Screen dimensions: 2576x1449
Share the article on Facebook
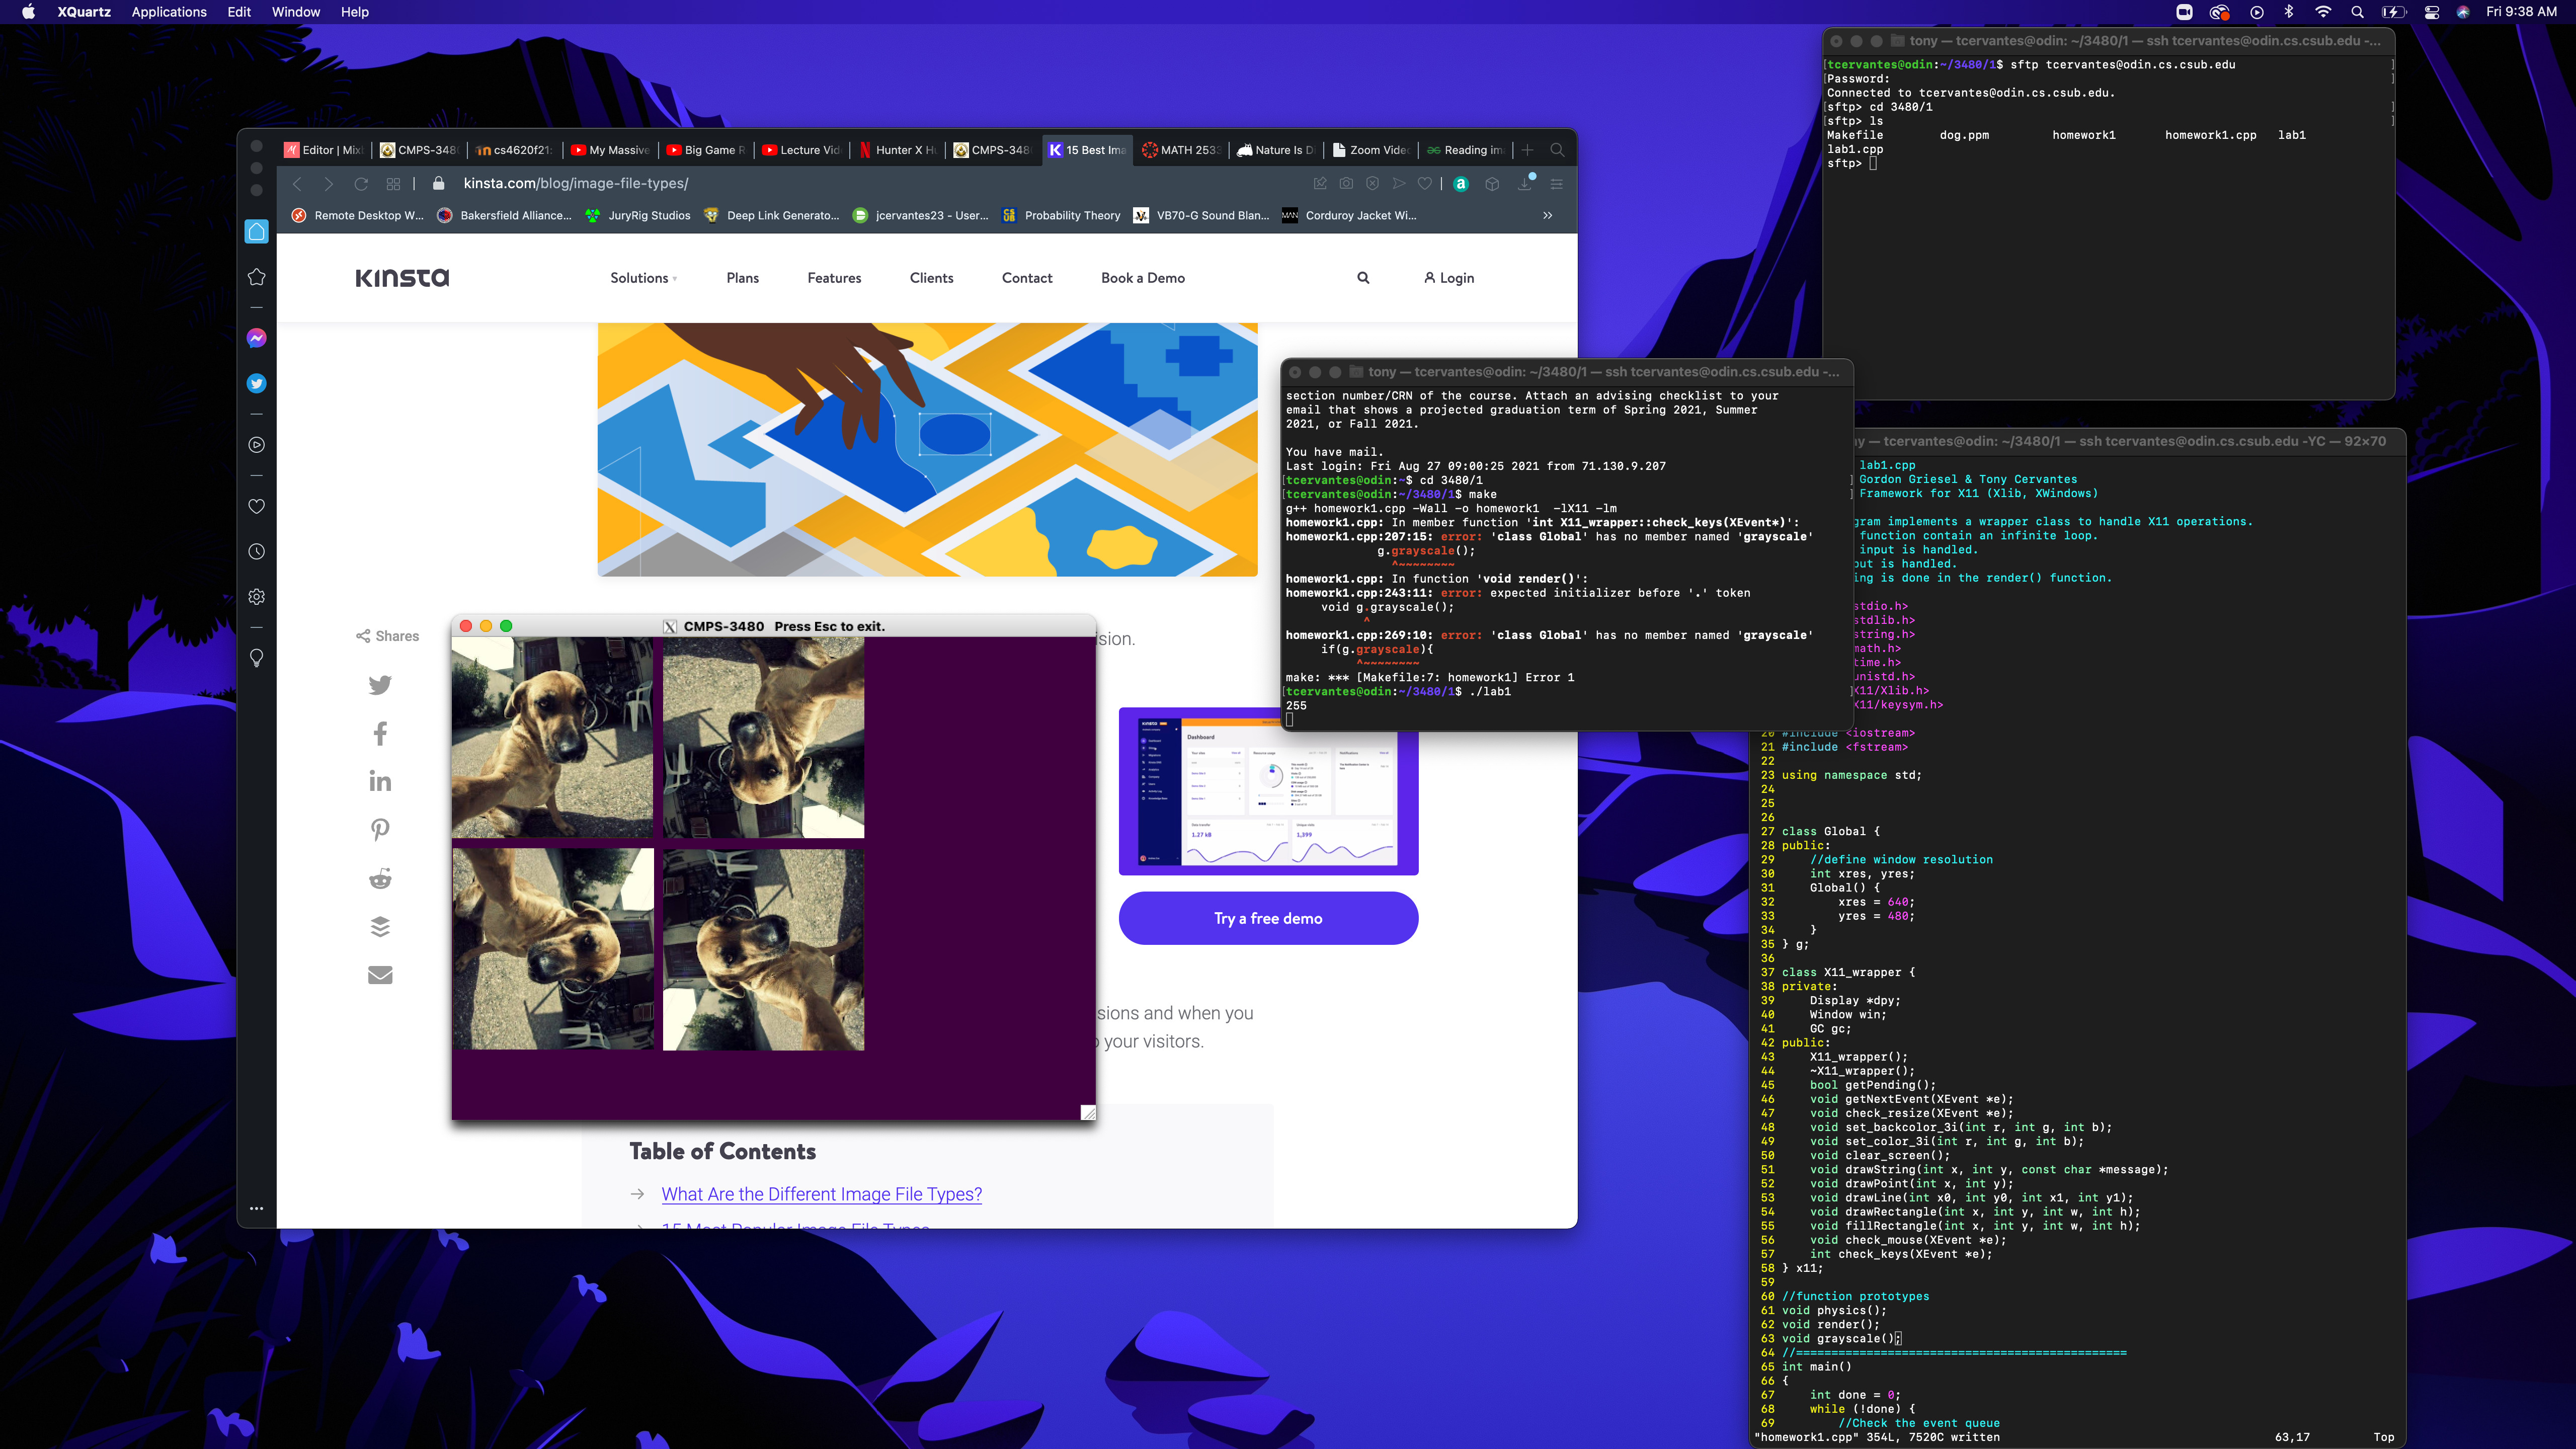[380, 733]
